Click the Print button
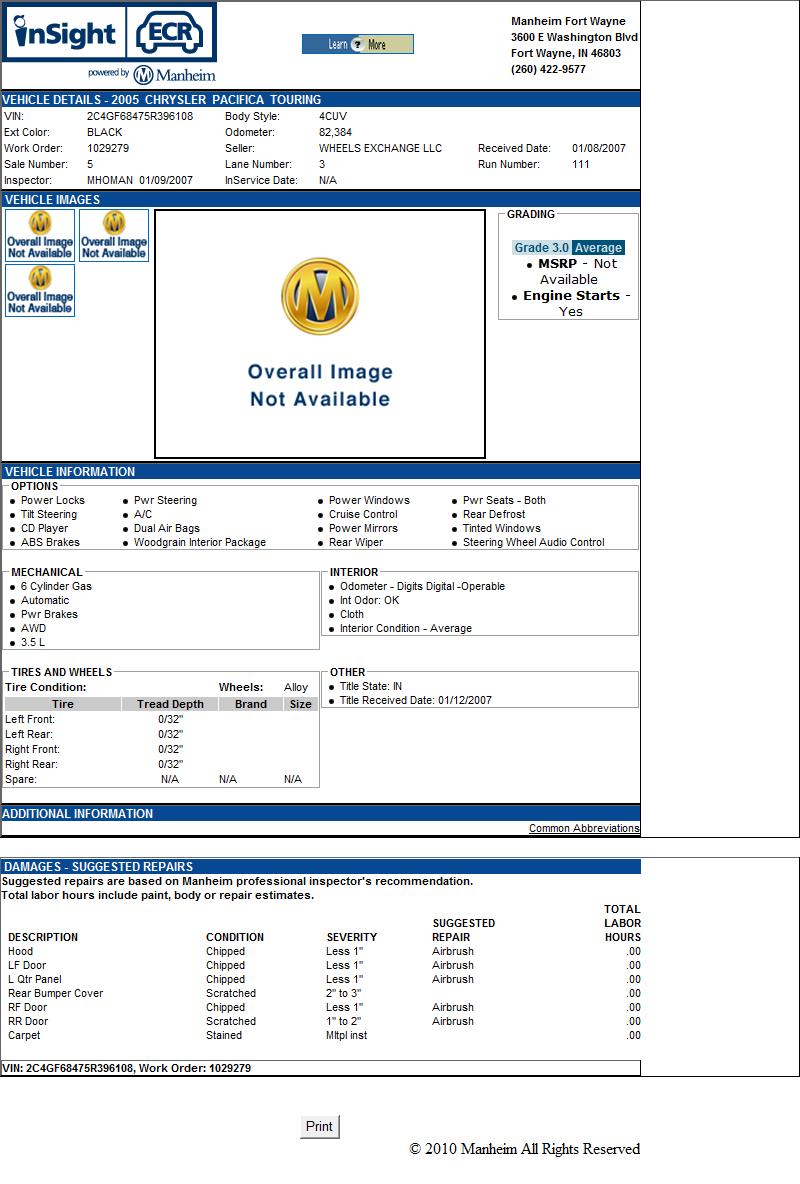Viewport: 800px width, 1184px height. (320, 1126)
